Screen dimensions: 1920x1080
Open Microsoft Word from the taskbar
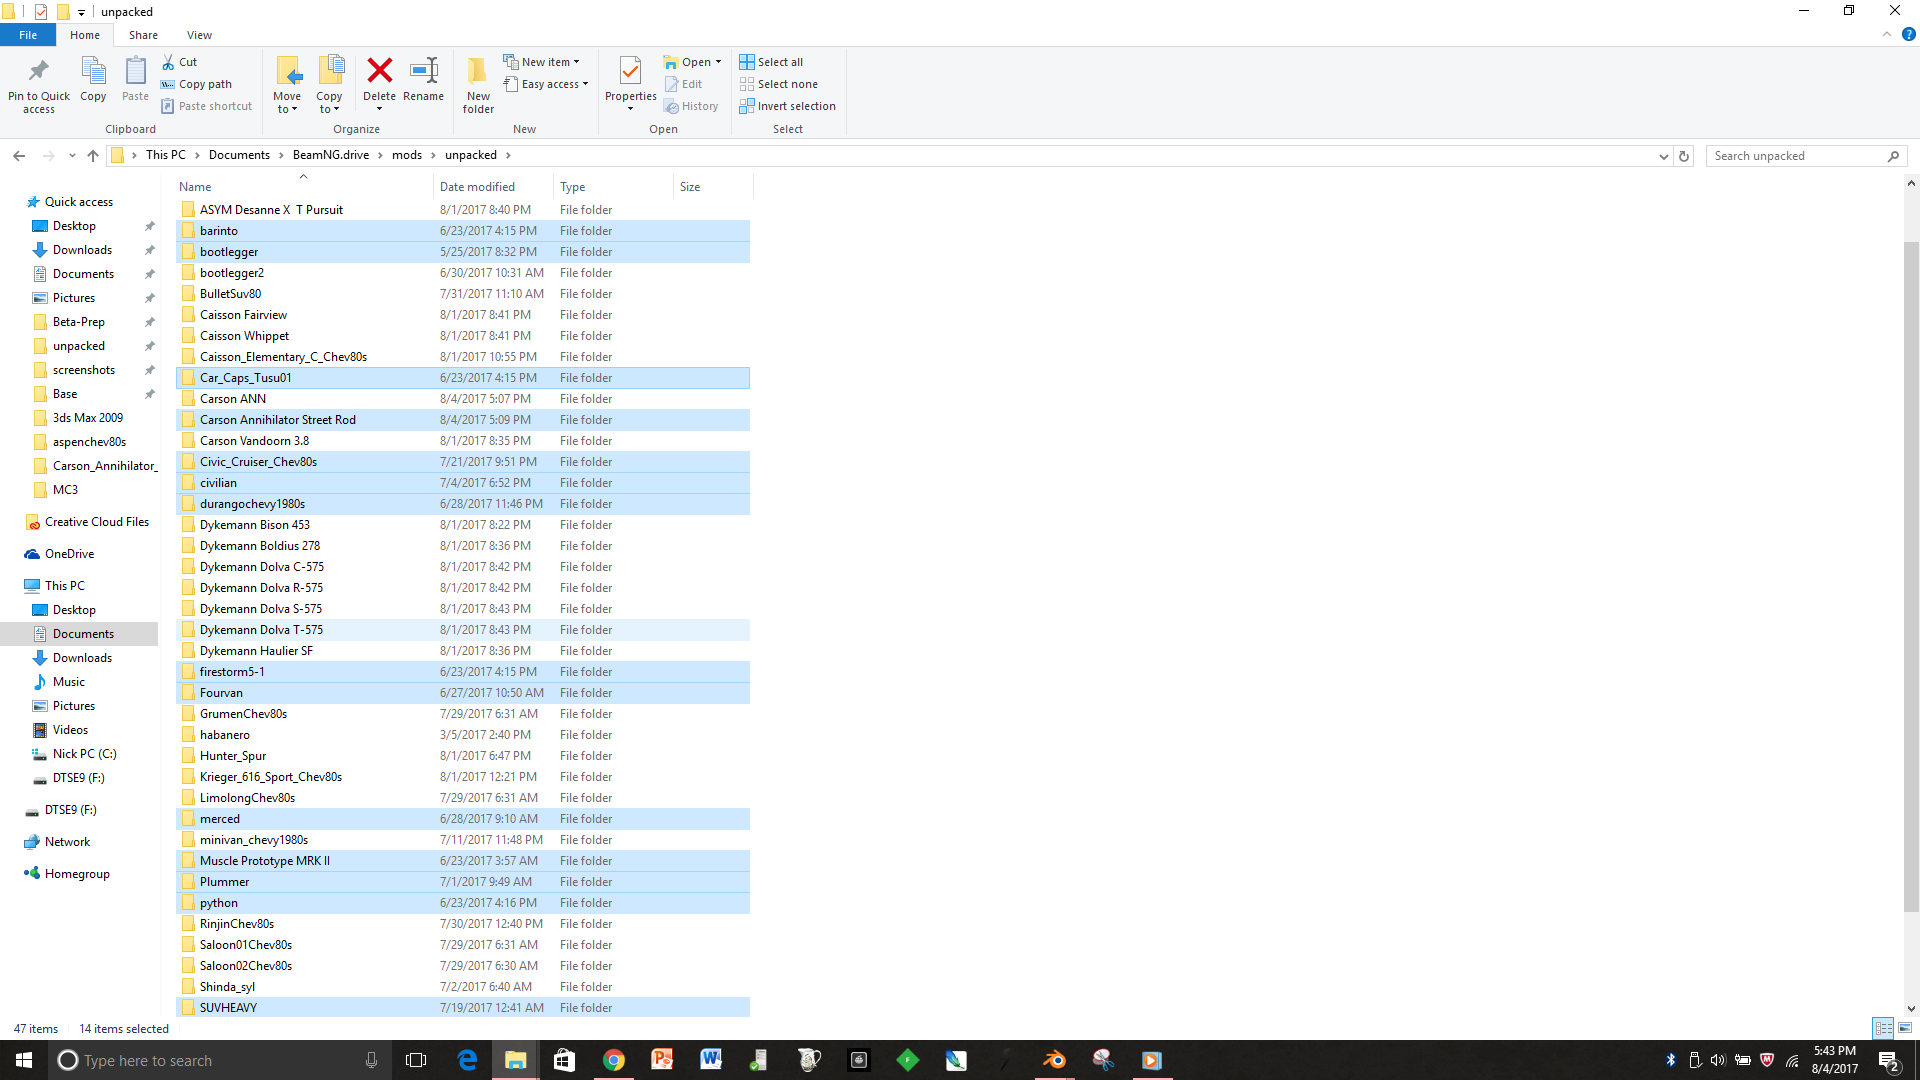tap(711, 1060)
